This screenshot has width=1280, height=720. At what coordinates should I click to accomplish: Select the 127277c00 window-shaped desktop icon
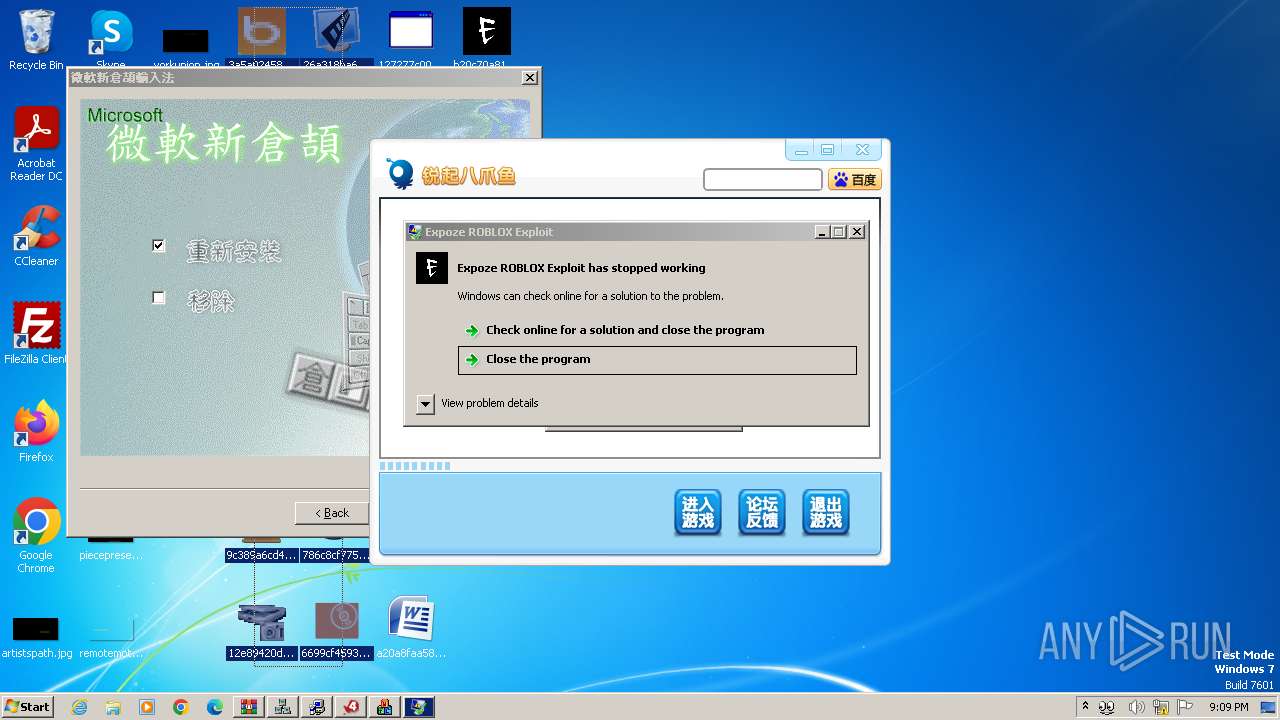coord(411,38)
